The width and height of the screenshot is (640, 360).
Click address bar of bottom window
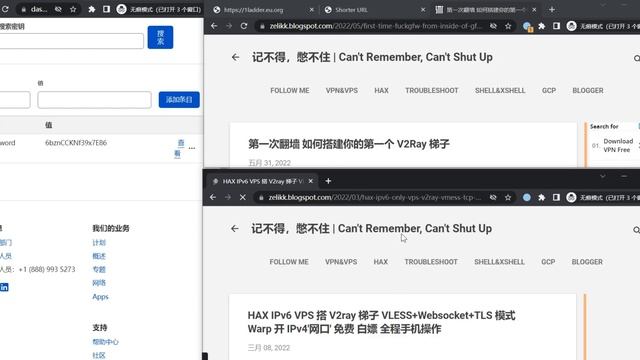pos(375,198)
